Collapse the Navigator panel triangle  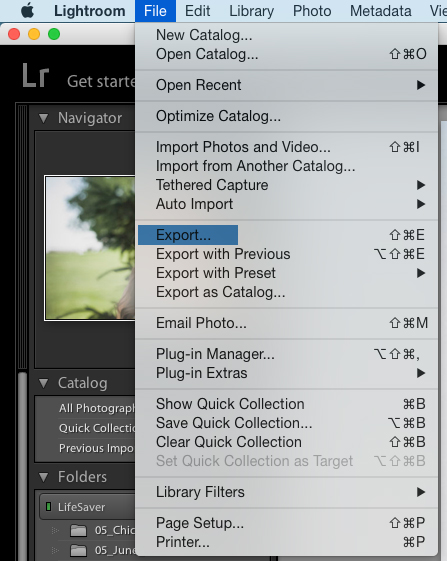click(x=44, y=118)
